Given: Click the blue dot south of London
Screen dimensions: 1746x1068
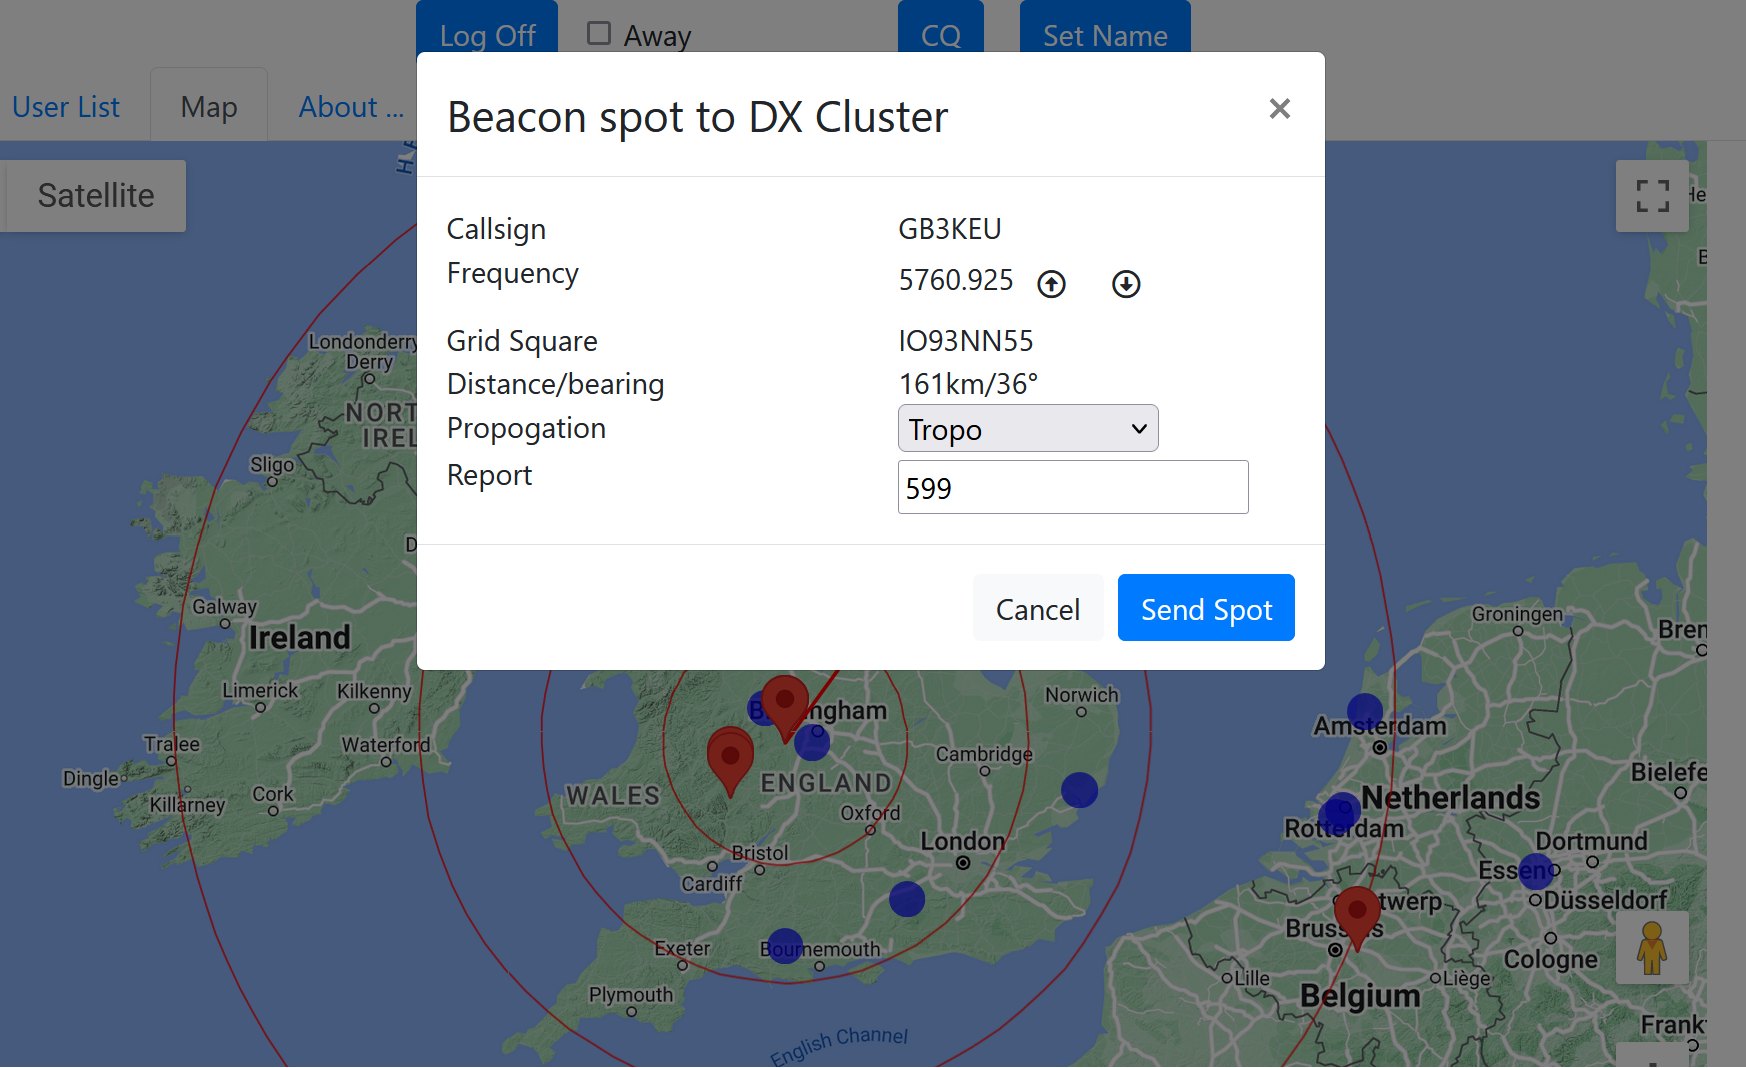Looking at the screenshot, I should pyautogui.click(x=907, y=899).
